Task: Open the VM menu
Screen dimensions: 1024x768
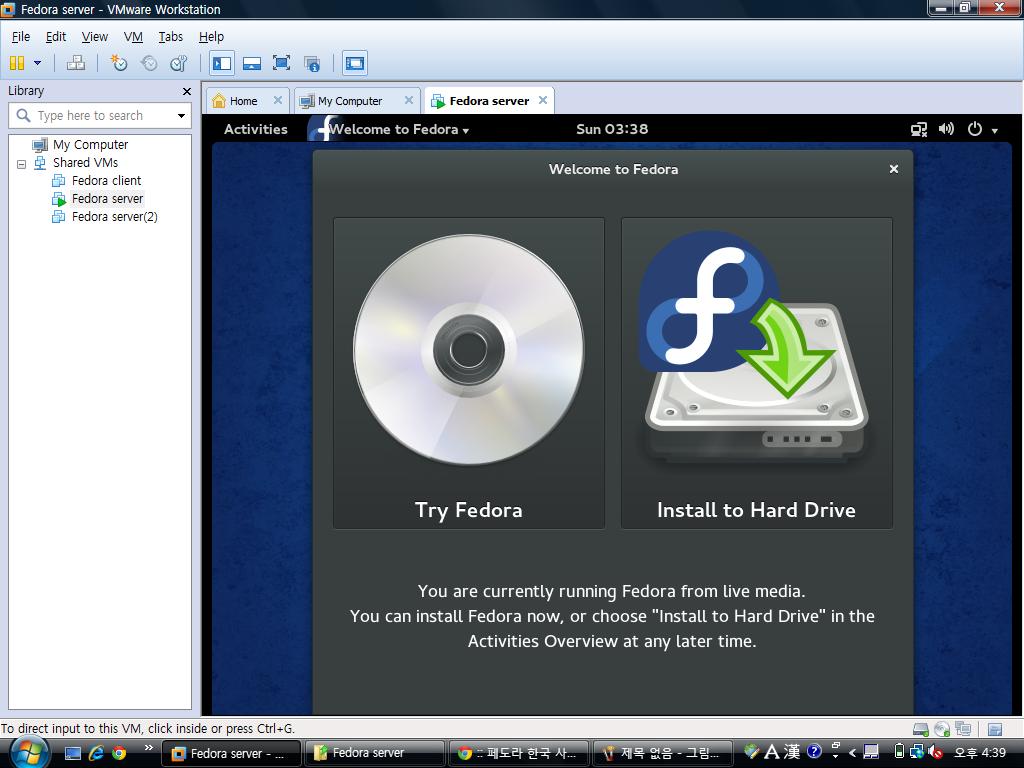Action: point(133,37)
